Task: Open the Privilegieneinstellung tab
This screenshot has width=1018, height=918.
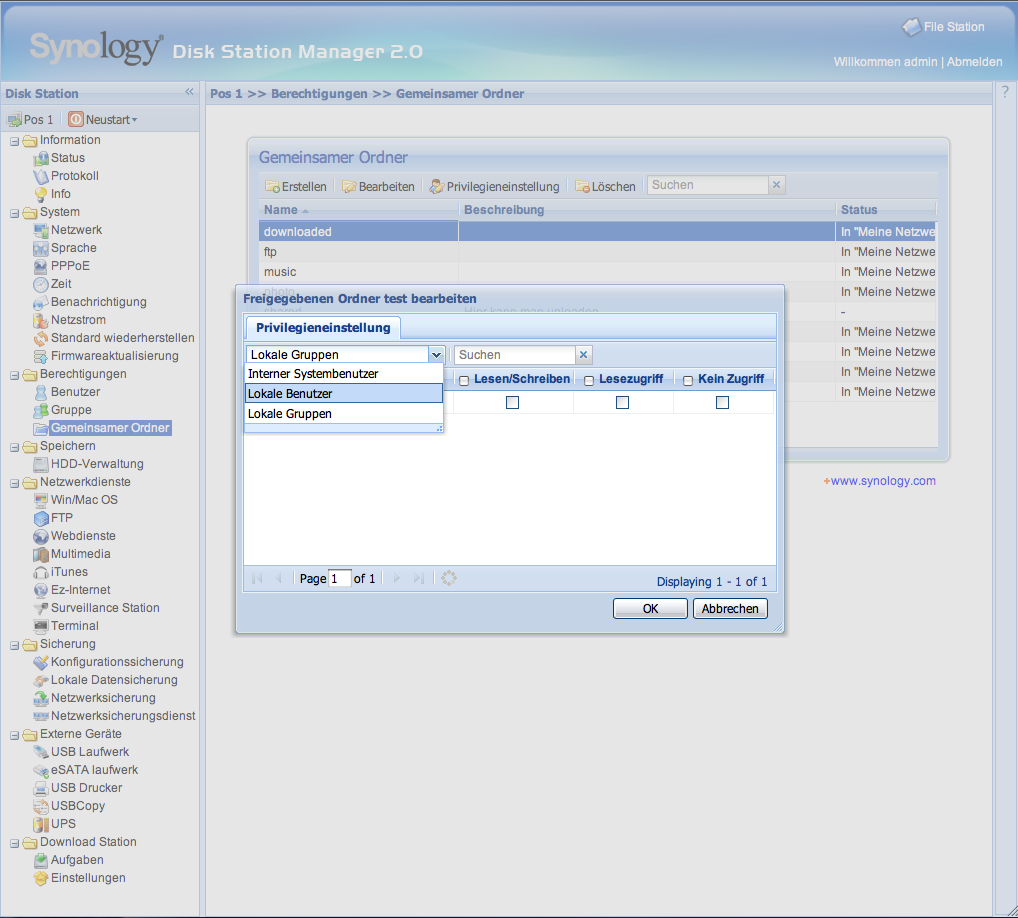Action: [323, 328]
